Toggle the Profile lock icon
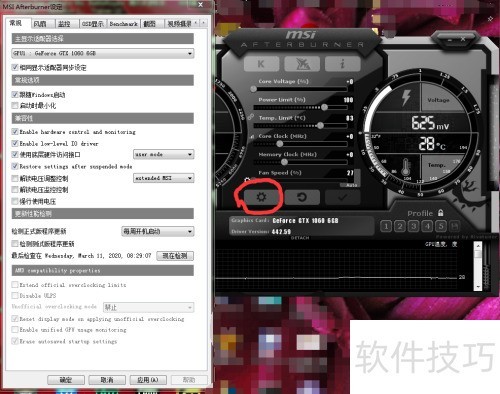 point(441,213)
